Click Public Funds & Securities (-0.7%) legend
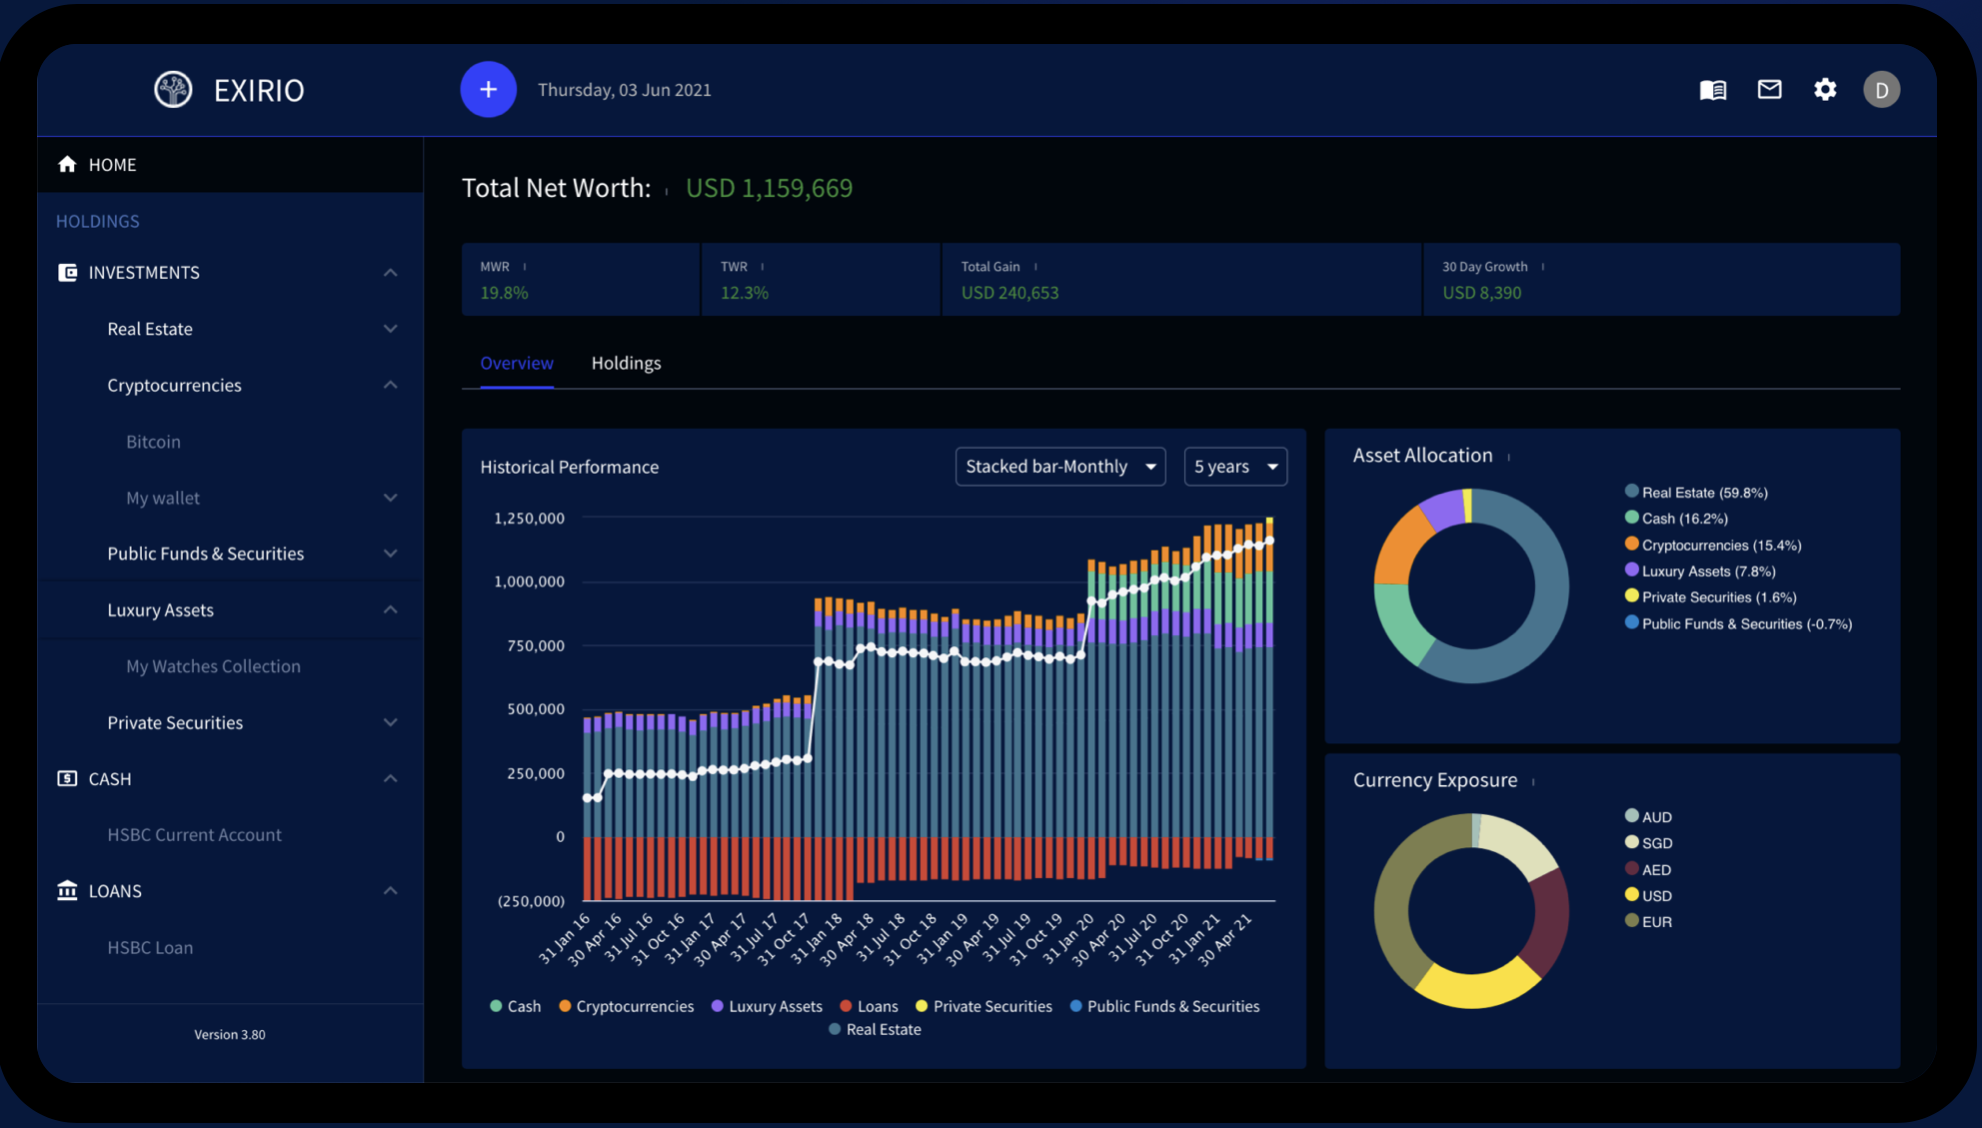Screen dimensions: 1982x1128 click(1739, 623)
